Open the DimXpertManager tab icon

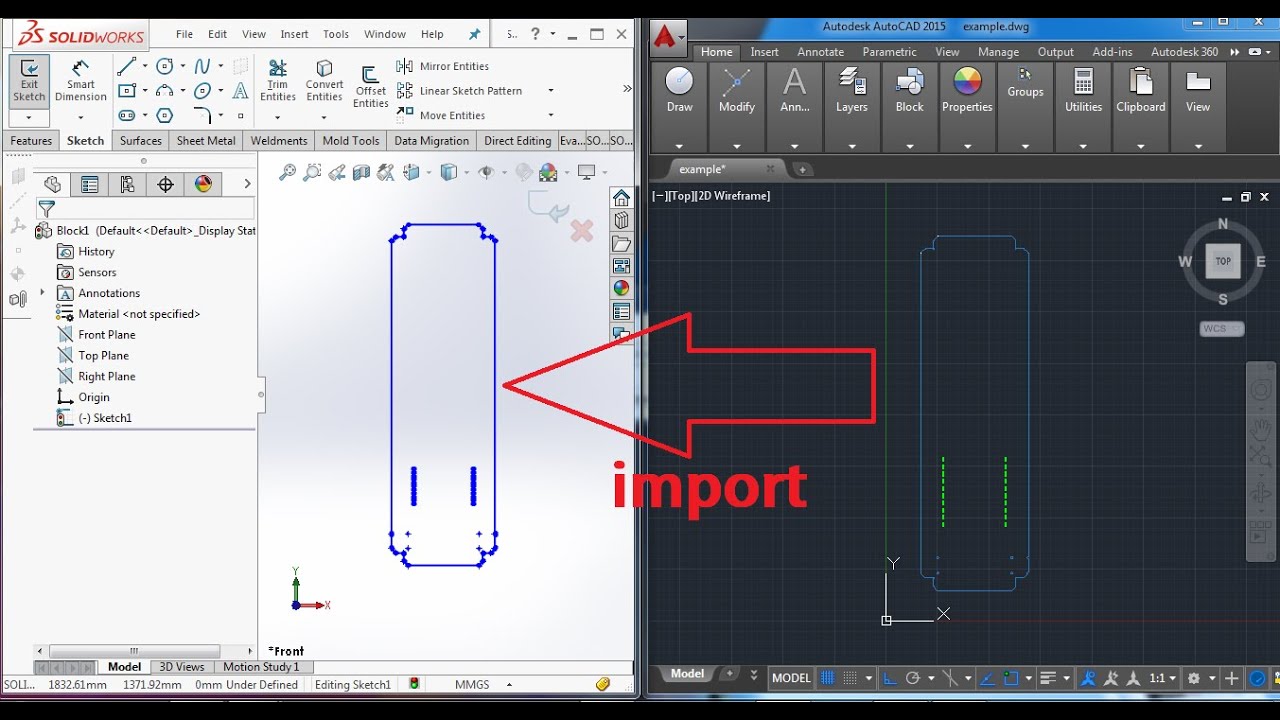165,184
